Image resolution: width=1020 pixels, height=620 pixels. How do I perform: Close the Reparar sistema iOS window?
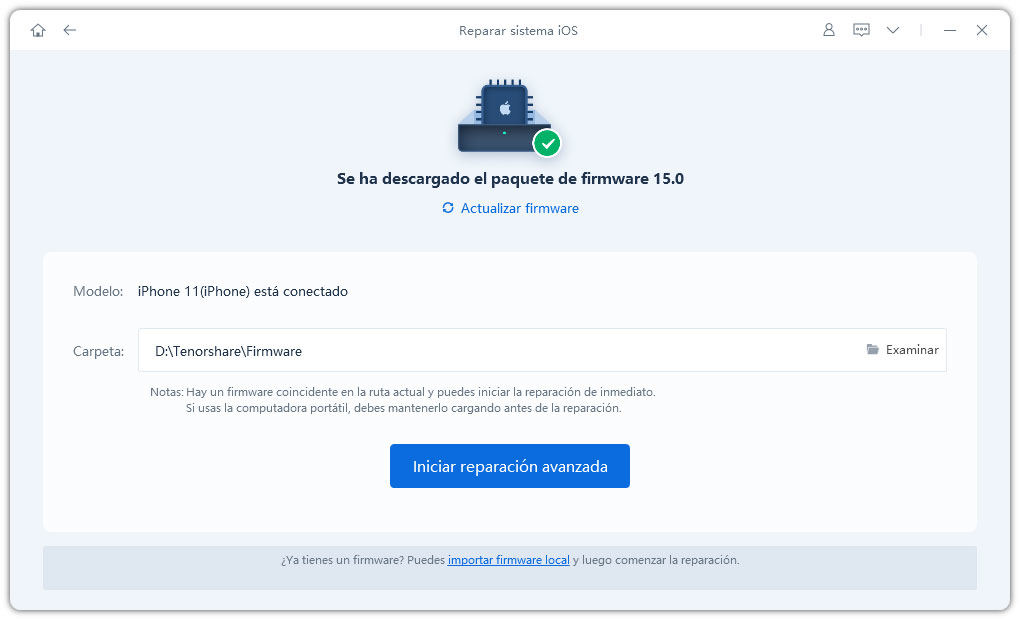[x=982, y=30]
